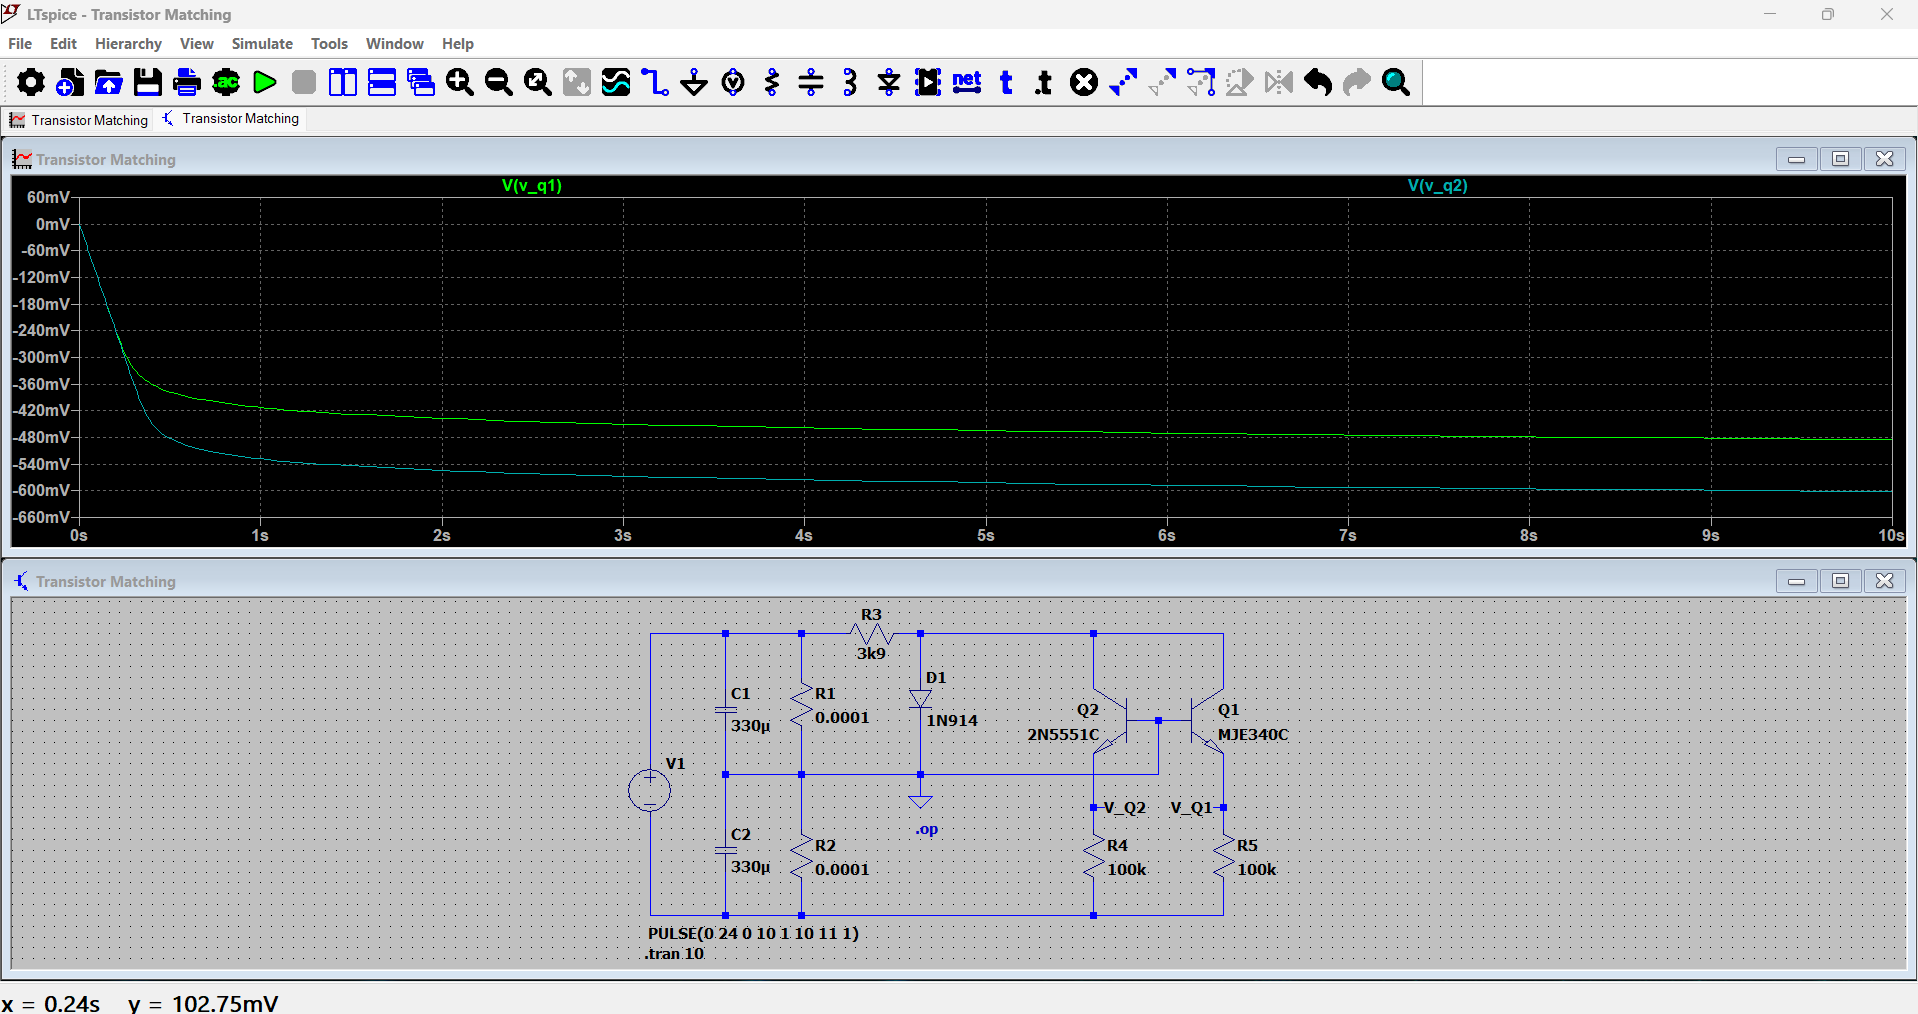Print using the printer icon
This screenshot has width=1918, height=1014.
pyautogui.click(x=187, y=82)
